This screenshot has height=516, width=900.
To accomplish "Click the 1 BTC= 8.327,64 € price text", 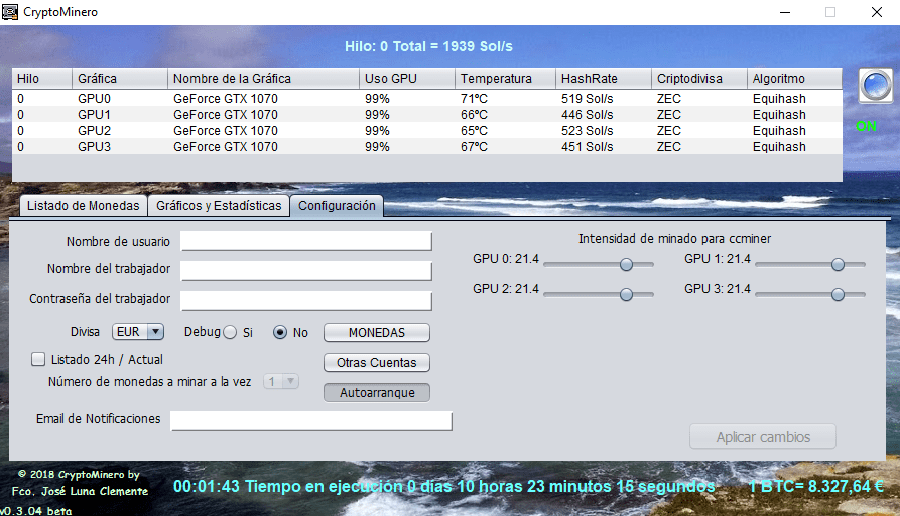I will pos(816,487).
